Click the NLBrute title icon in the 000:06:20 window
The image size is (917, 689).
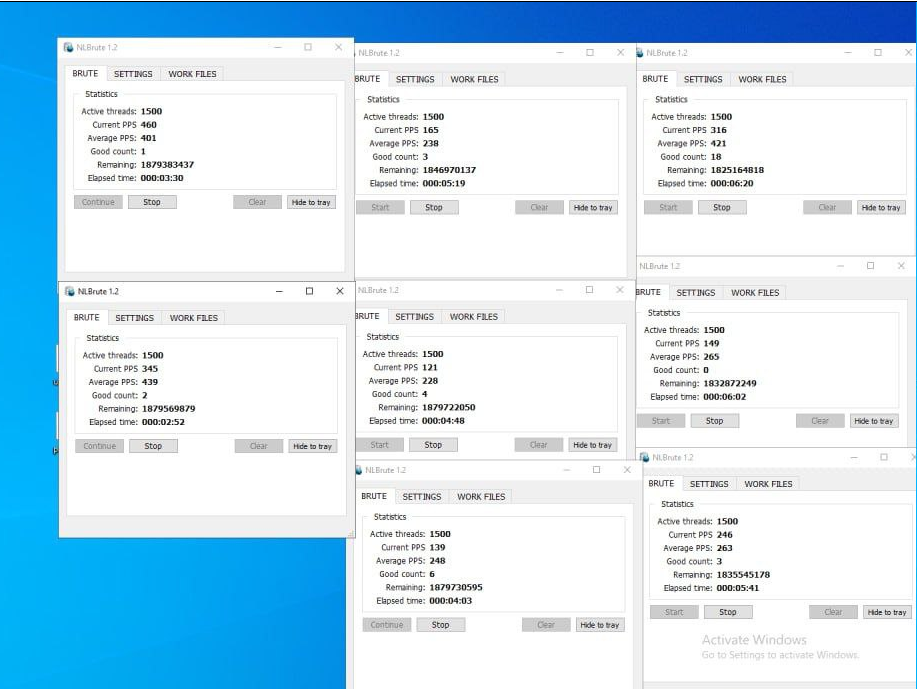(x=640, y=53)
